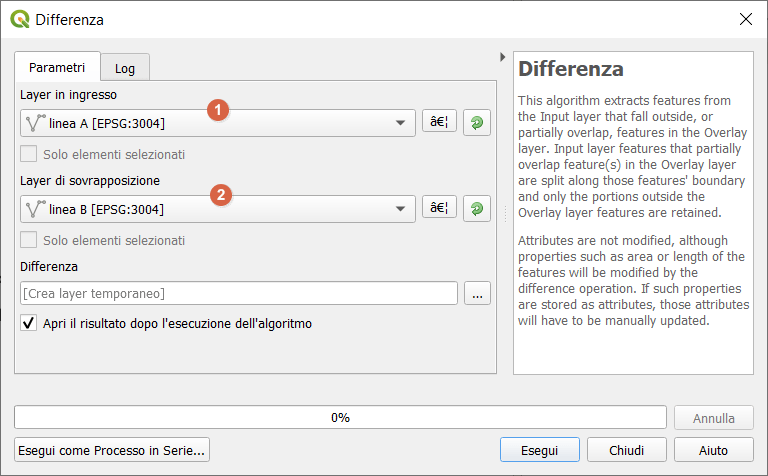Image resolution: width=768 pixels, height=476 pixels.
Task: Enable Solo elementi selezionati for overlay layer
Action: point(29,241)
